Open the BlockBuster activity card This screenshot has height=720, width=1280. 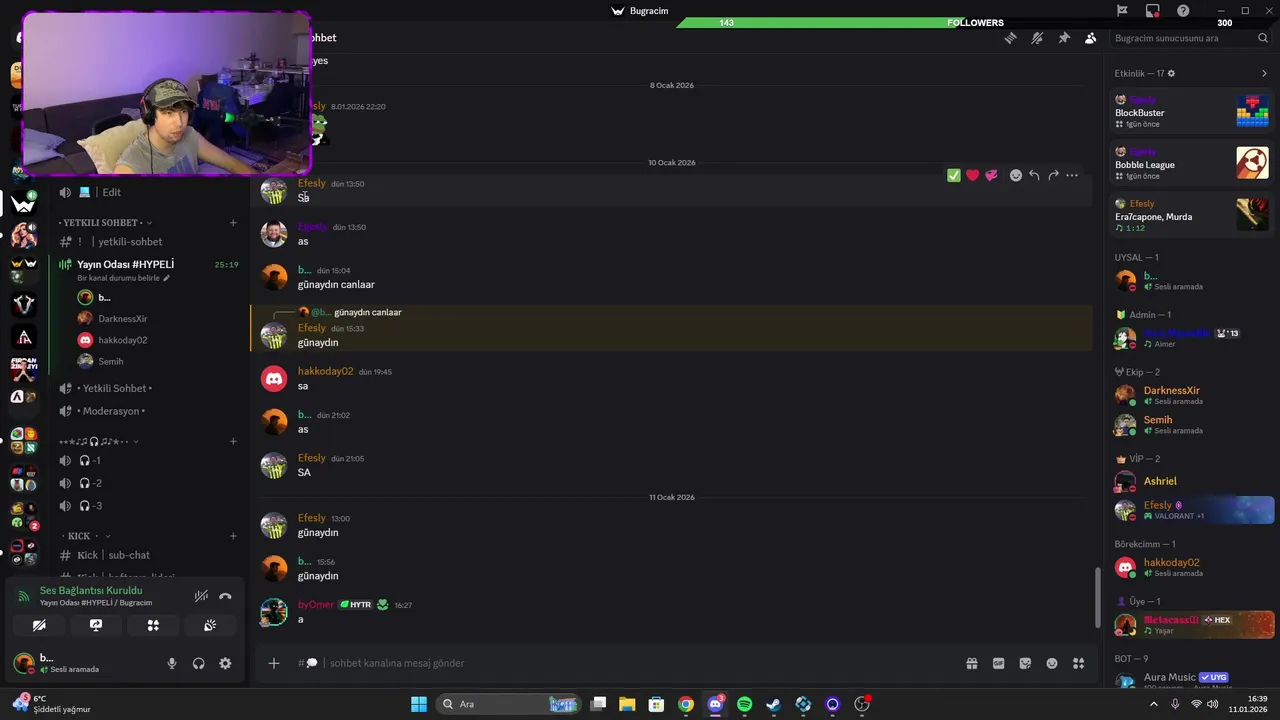click(x=1192, y=112)
